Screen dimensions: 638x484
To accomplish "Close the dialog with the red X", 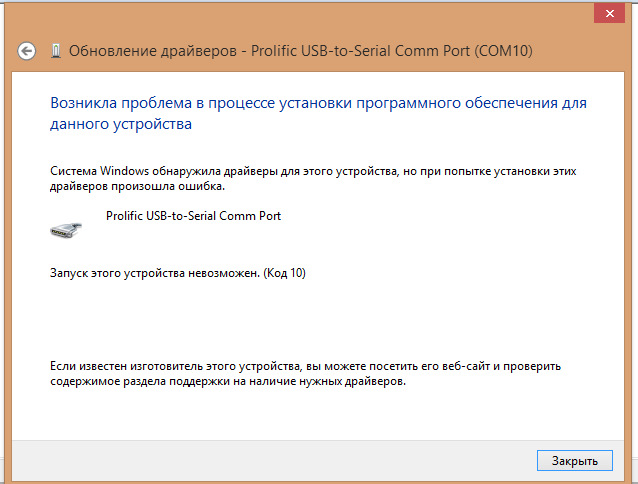I will pos(610,12).
